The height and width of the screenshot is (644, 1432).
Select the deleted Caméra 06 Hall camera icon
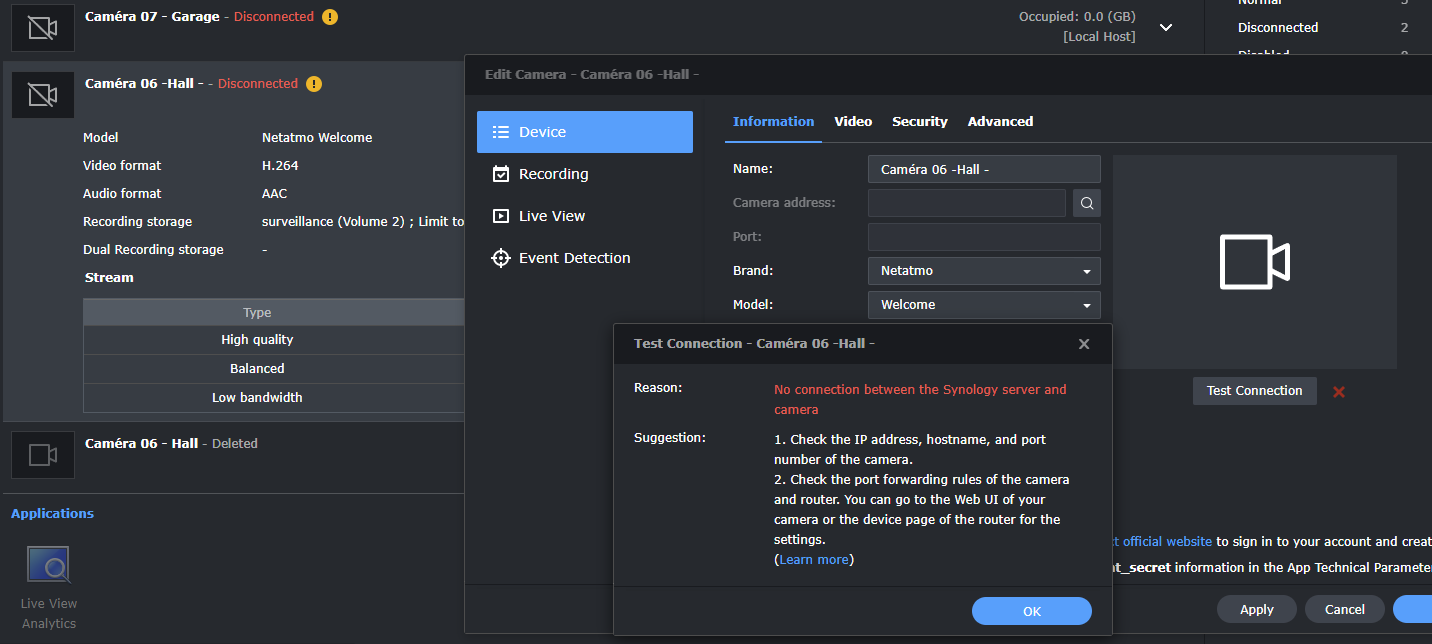[x=42, y=455]
